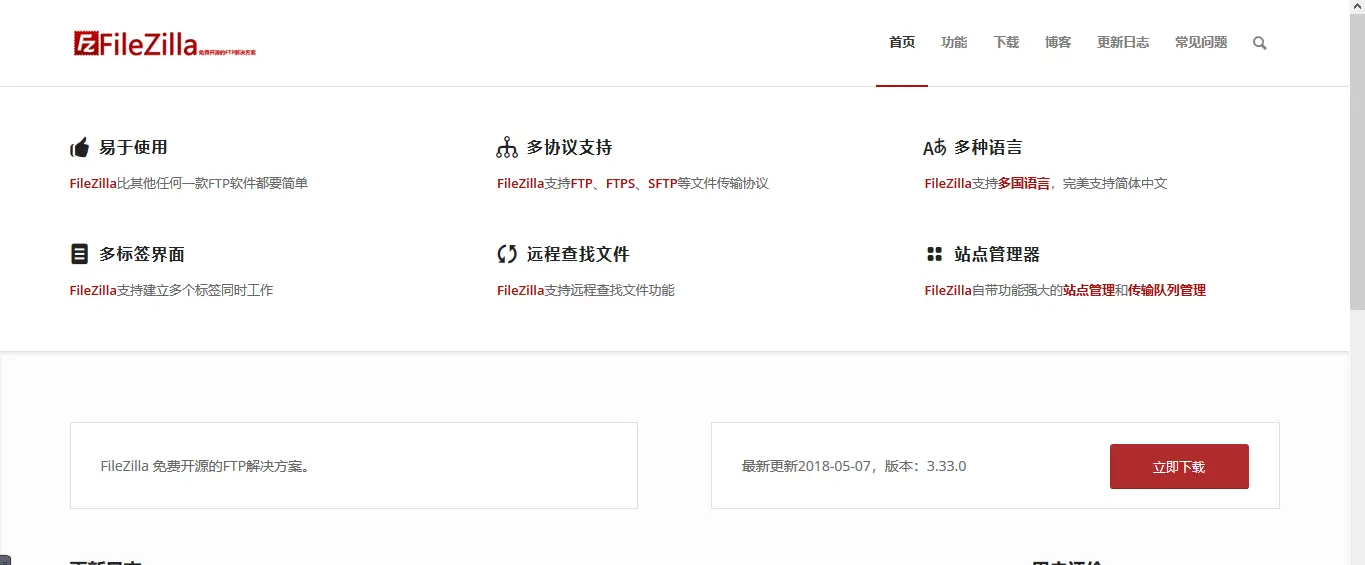This screenshot has width=1365, height=565.
Task: Click the 站点管理 link
Action: pyautogui.click(x=1089, y=291)
